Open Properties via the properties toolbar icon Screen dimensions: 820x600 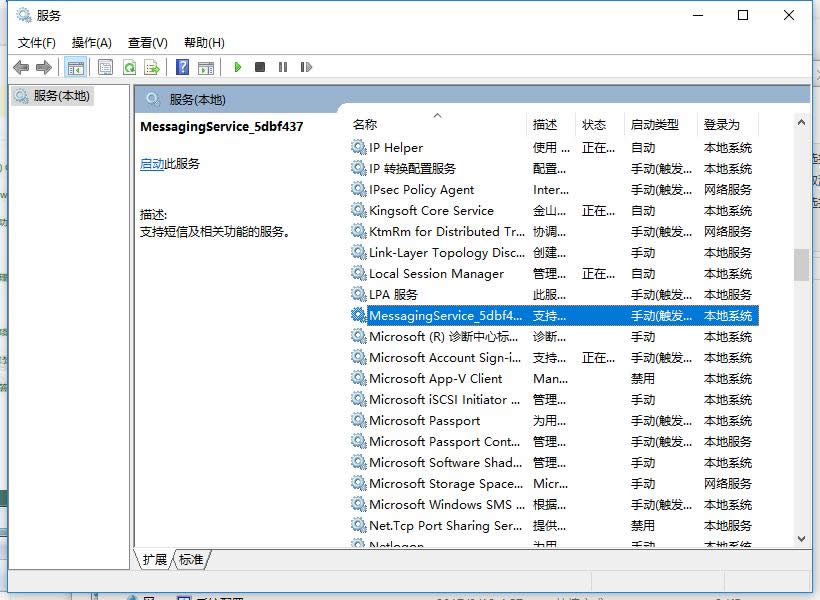(x=104, y=67)
